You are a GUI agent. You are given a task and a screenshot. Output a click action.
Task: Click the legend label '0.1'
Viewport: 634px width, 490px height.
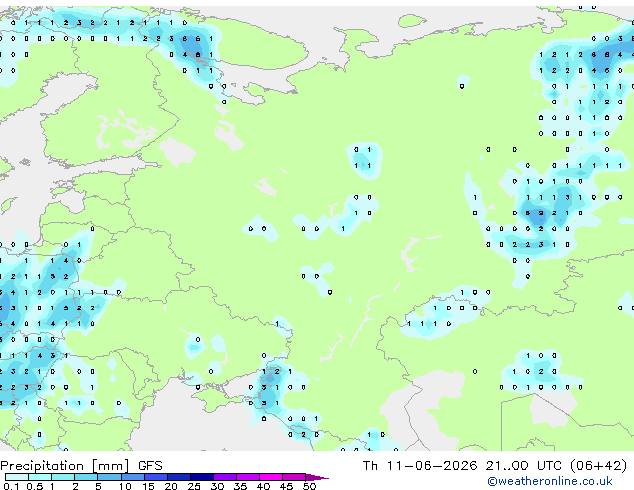tap(11, 486)
